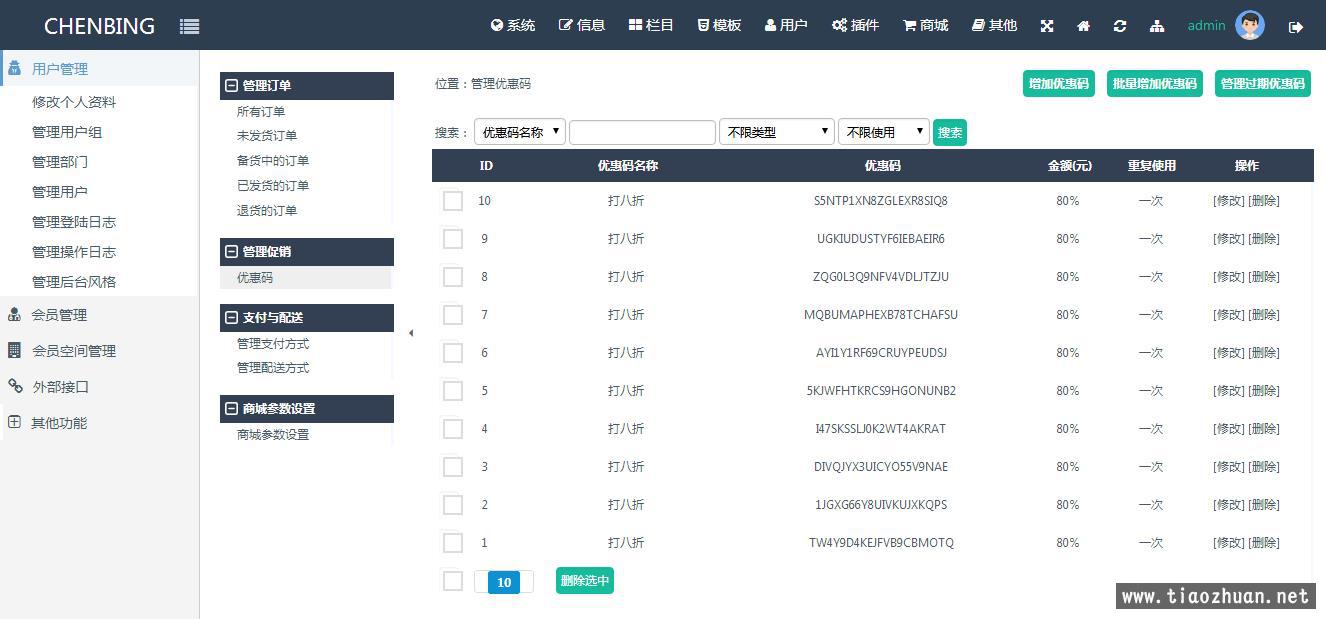This screenshot has height=619, width=1326.
Task: Open the 优惠码名称 search field dropdown
Action: 519,132
